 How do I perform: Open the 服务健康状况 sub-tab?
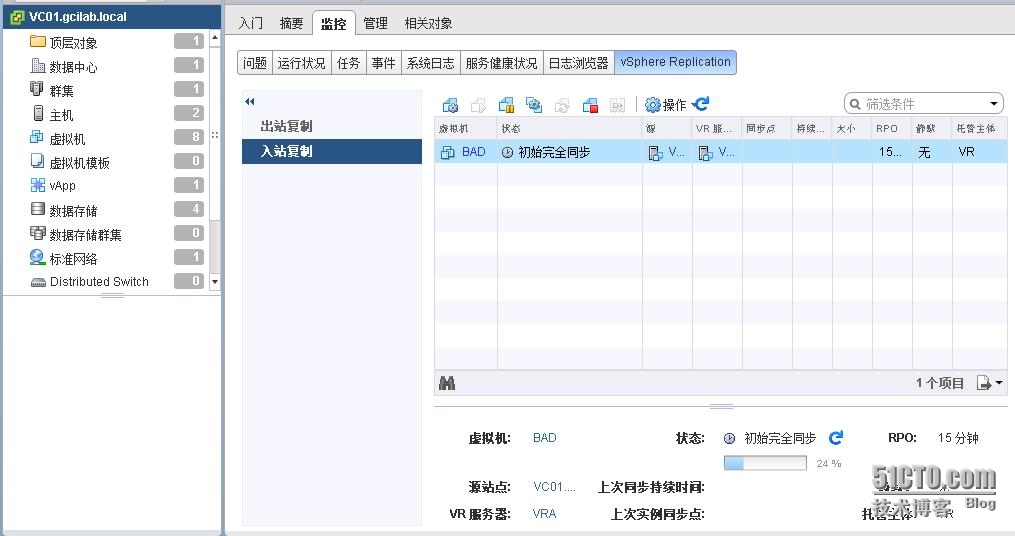pyautogui.click(x=502, y=63)
